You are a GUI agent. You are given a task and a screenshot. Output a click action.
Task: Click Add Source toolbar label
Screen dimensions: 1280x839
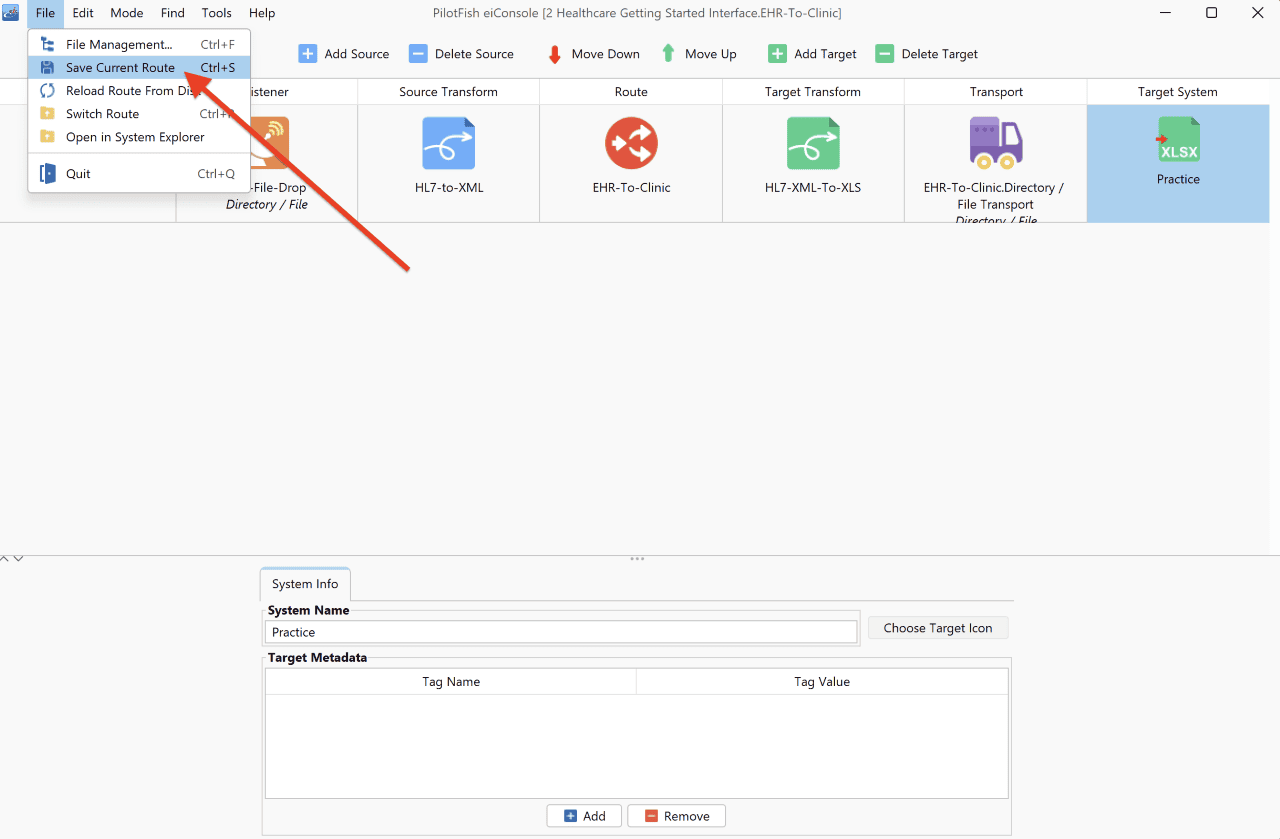pyautogui.click(x=357, y=54)
